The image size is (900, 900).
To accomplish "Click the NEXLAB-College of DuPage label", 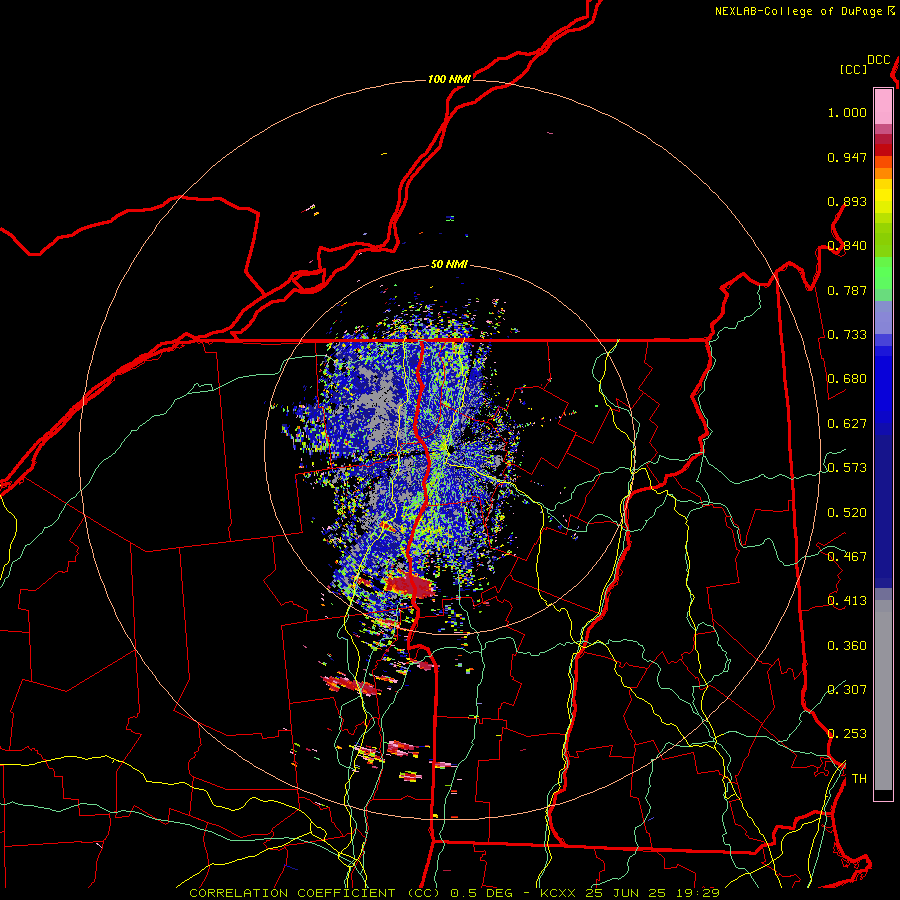I will pyautogui.click(x=798, y=11).
